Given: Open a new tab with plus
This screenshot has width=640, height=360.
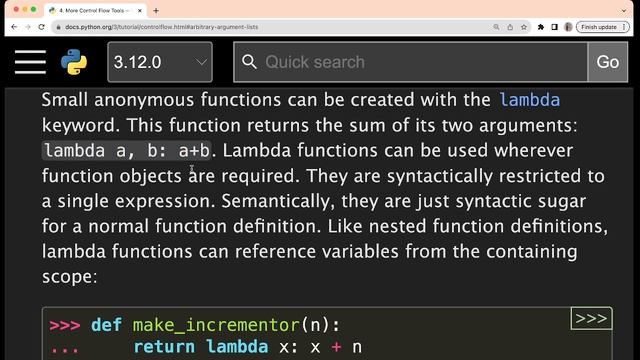Looking at the screenshot, I should point(156,11).
